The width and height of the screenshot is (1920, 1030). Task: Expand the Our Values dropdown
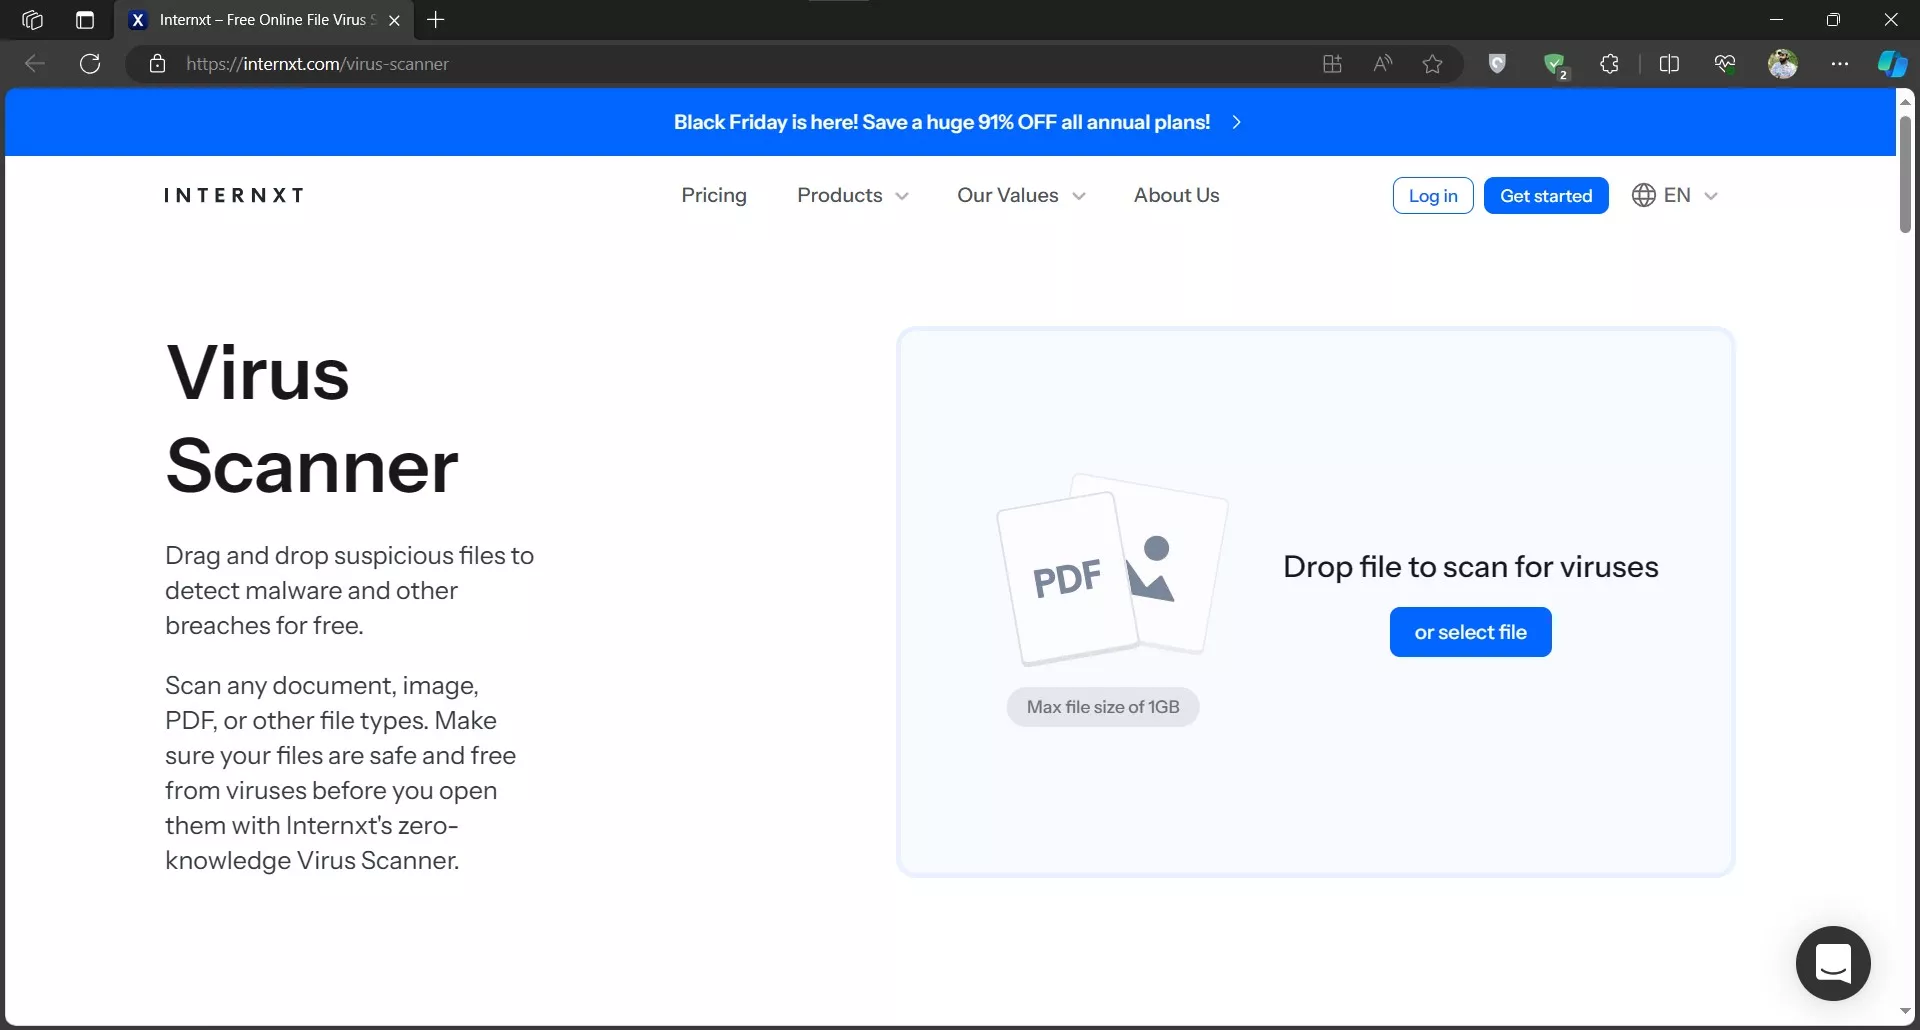[x=1020, y=195]
